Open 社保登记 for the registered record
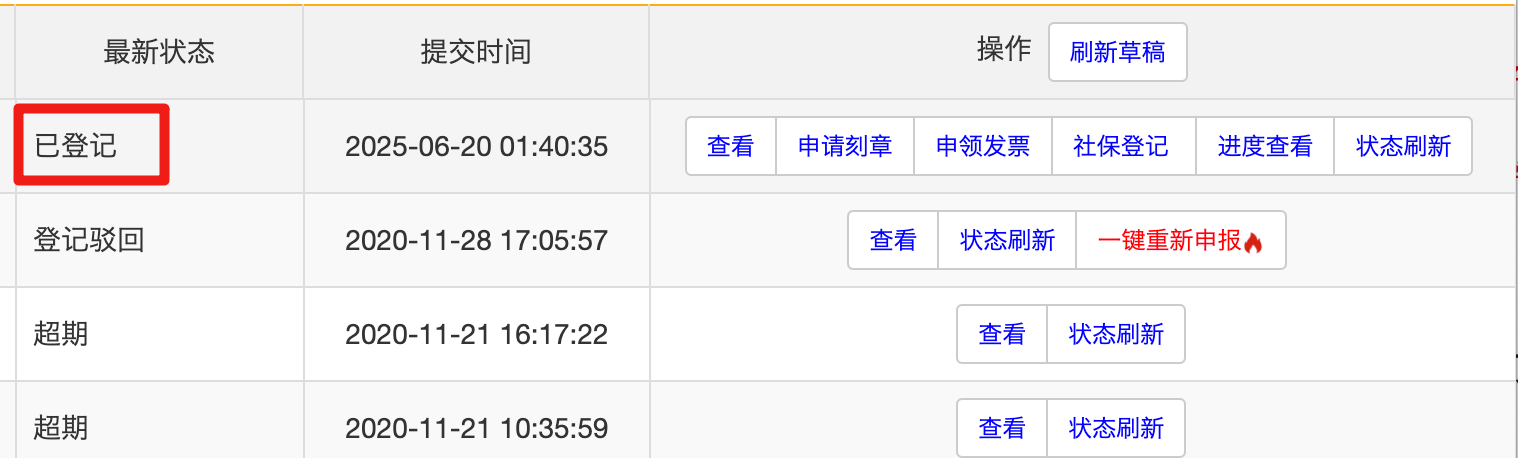Image resolution: width=1518 pixels, height=458 pixels. (x=1121, y=147)
